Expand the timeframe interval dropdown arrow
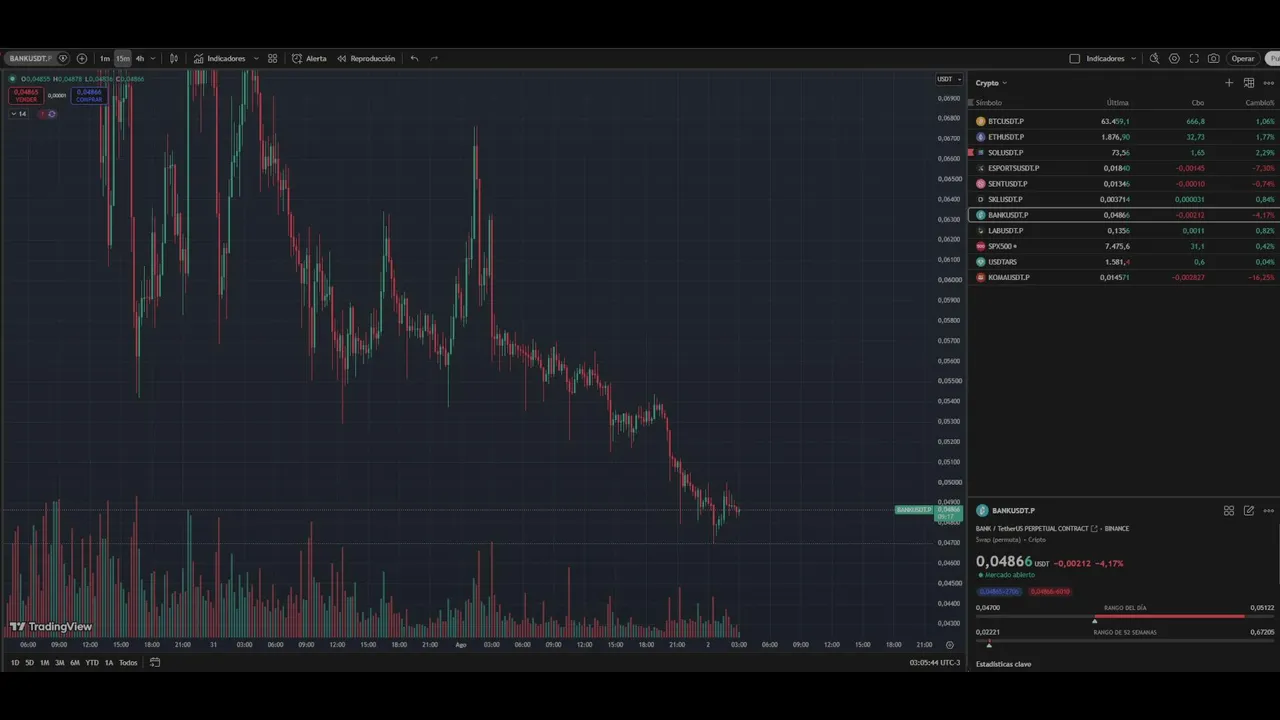The width and height of the screenshot is (1280, 720). click(152, 58)
